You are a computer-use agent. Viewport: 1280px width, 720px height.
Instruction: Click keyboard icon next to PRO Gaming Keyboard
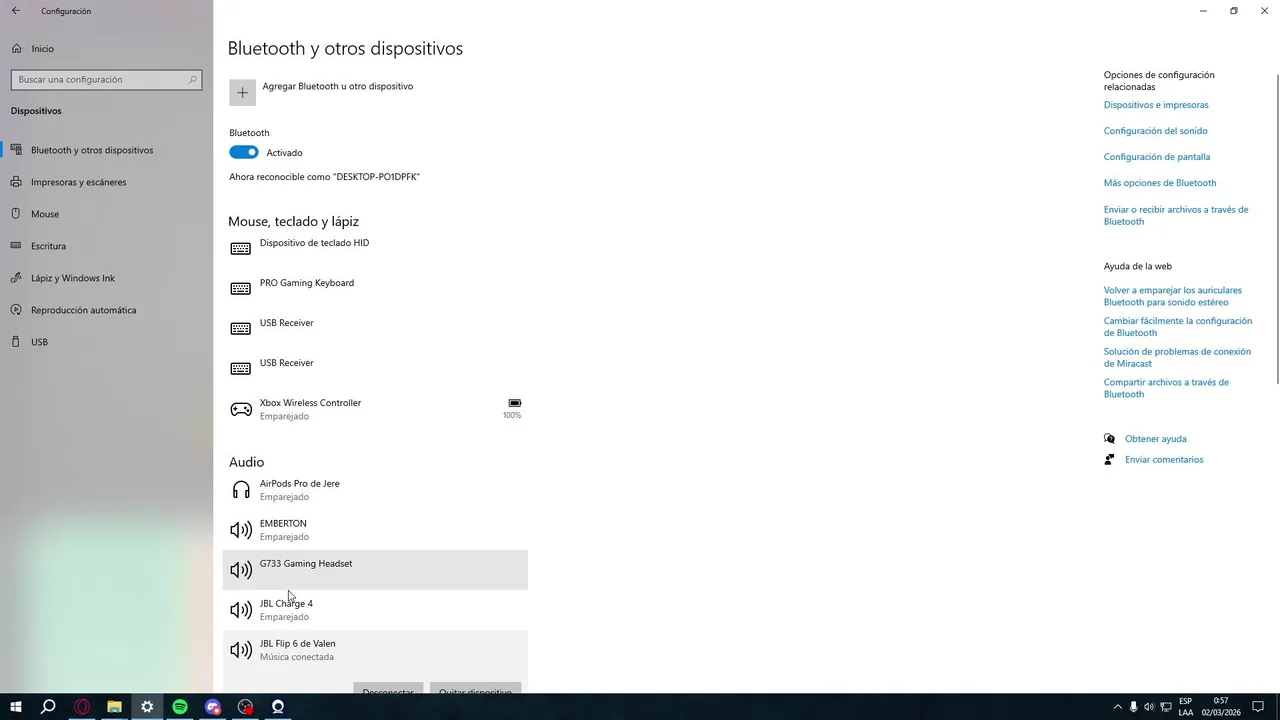tap(240, 289)
